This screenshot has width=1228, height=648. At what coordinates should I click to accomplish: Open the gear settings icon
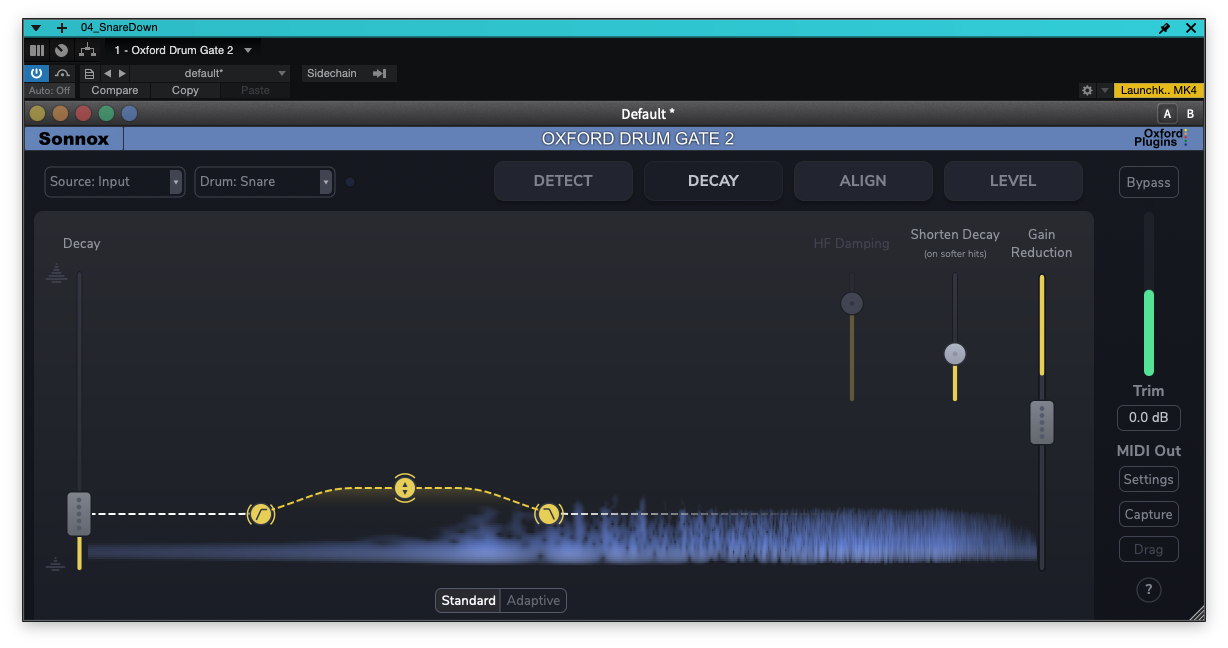pyautogui.click(x=1087, y=90)
